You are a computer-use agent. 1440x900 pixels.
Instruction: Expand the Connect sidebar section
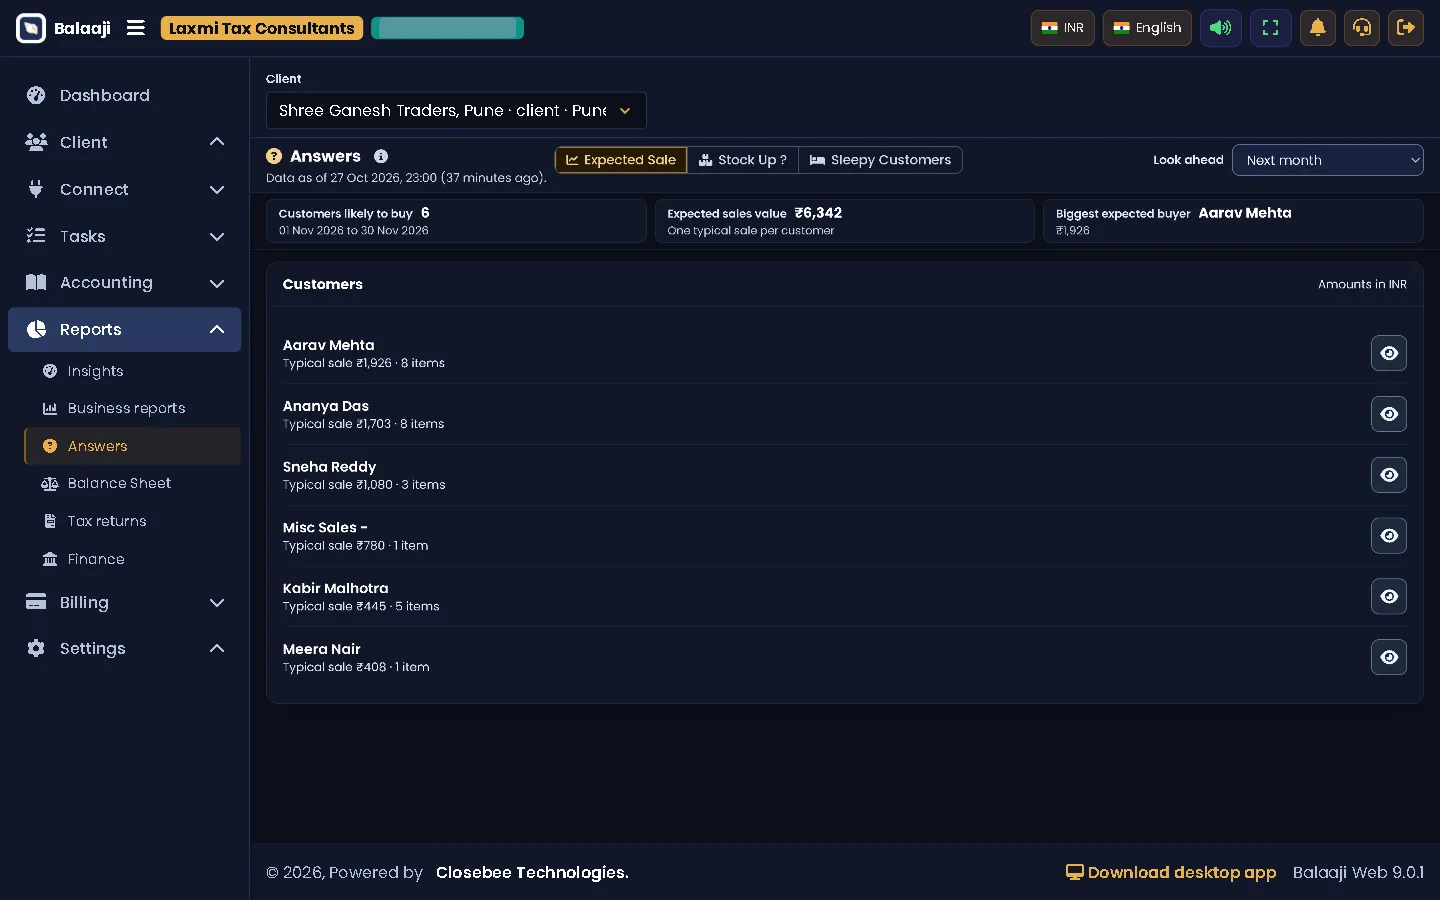point(125,189)
